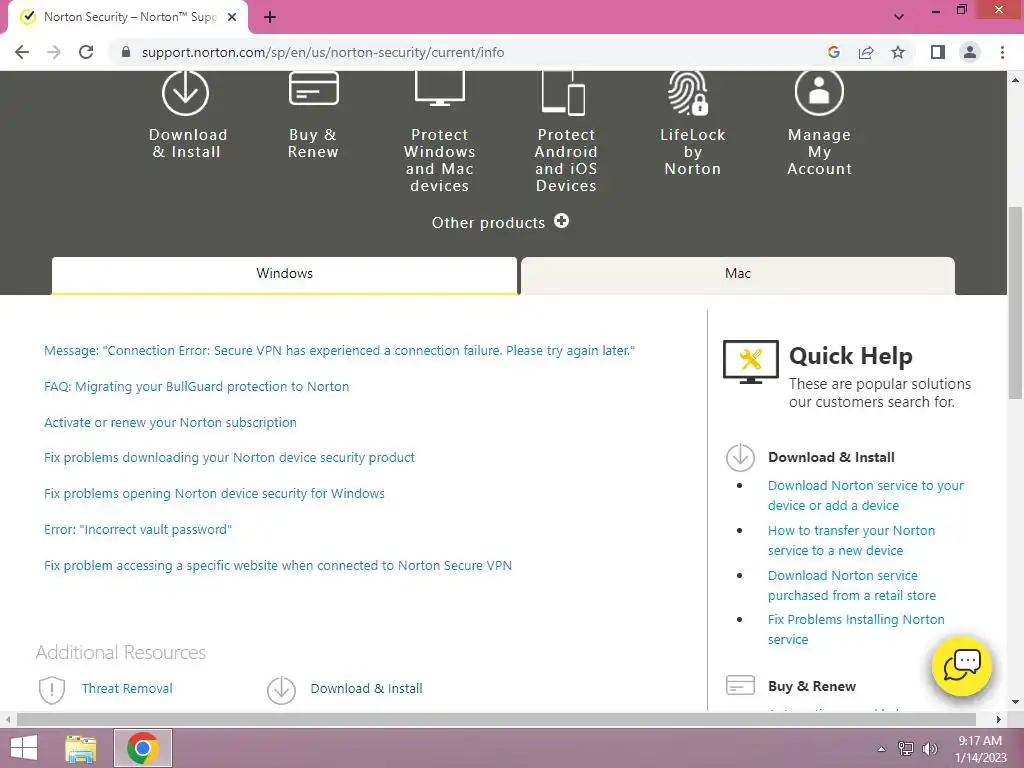Open Fix Problems Installing Norton service link
The width and height of the screenshot is (1024, 768).
coord(856,630)
